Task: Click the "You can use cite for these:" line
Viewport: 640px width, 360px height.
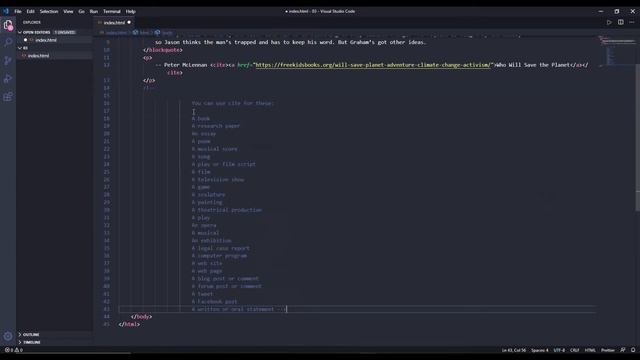Action: click(233, 103)
